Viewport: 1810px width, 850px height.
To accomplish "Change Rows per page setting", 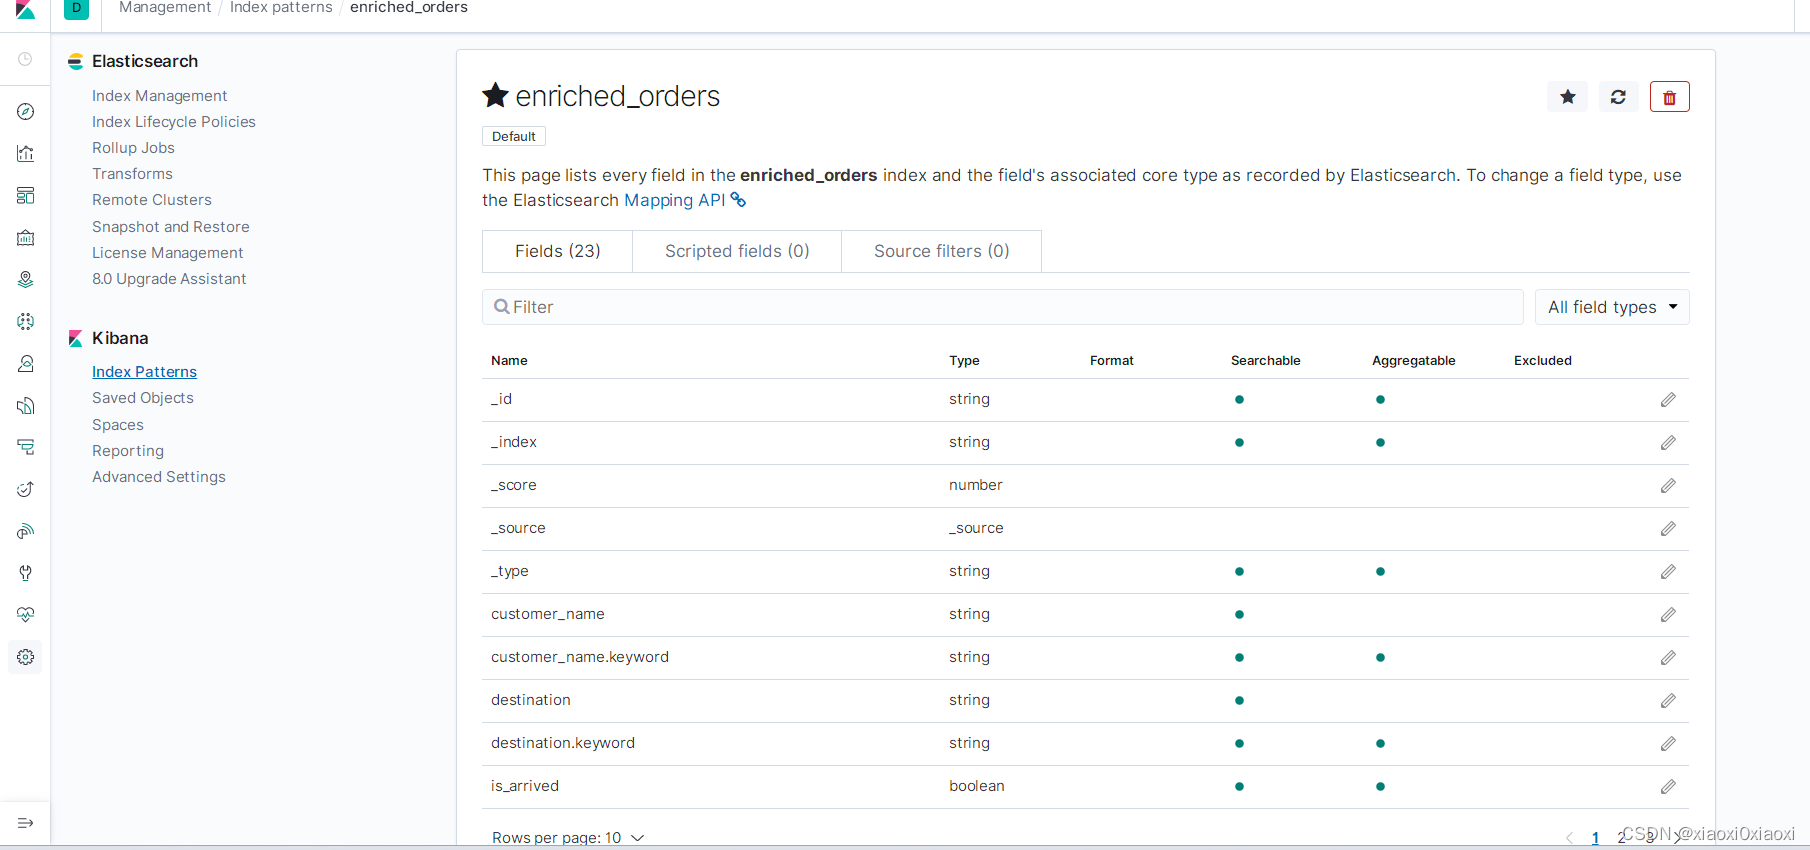I will click(567, 838).
